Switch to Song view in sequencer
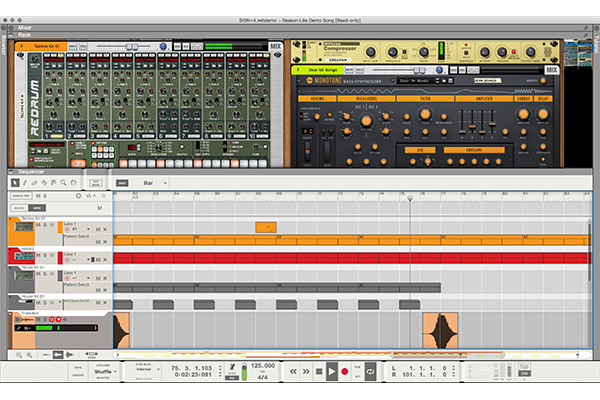 pyautogui.click(x=36, y=207)
